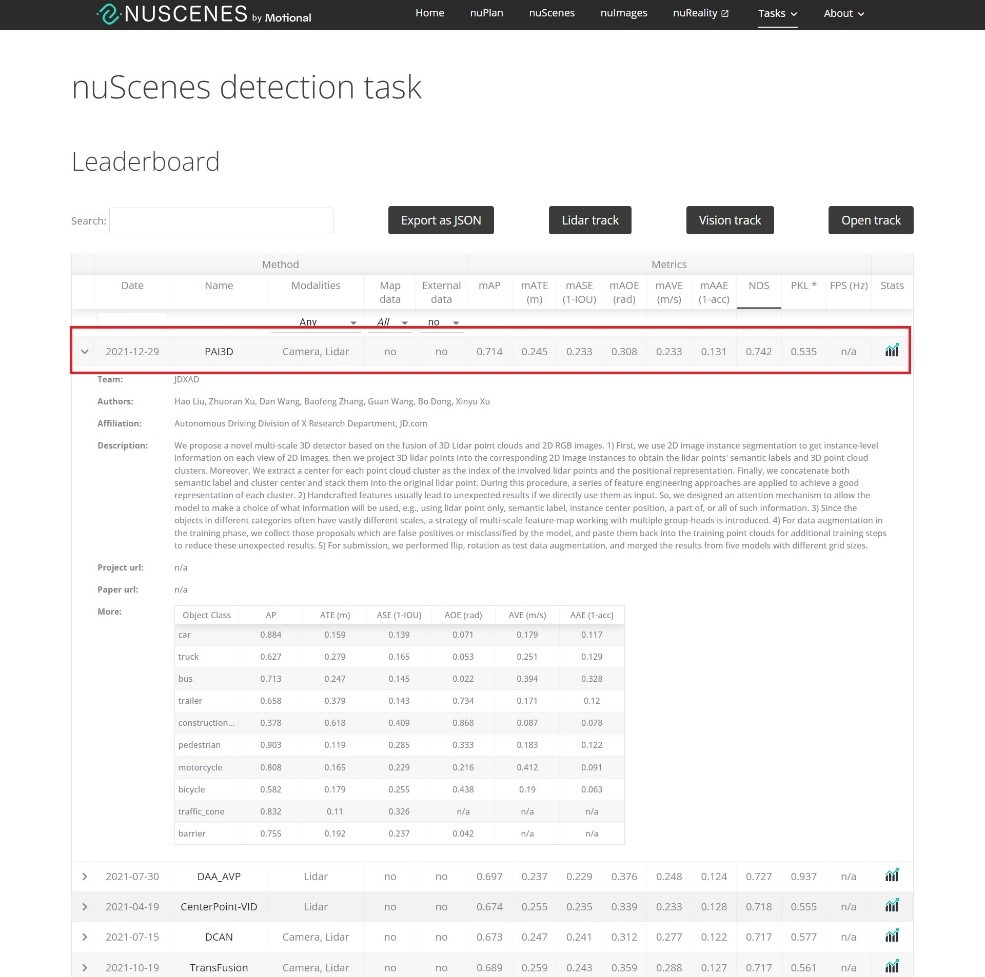Open stats chart icon for CenterPoint-VID
The width and height of the screenshot is (985, 977).
click(x=891, y=906)
